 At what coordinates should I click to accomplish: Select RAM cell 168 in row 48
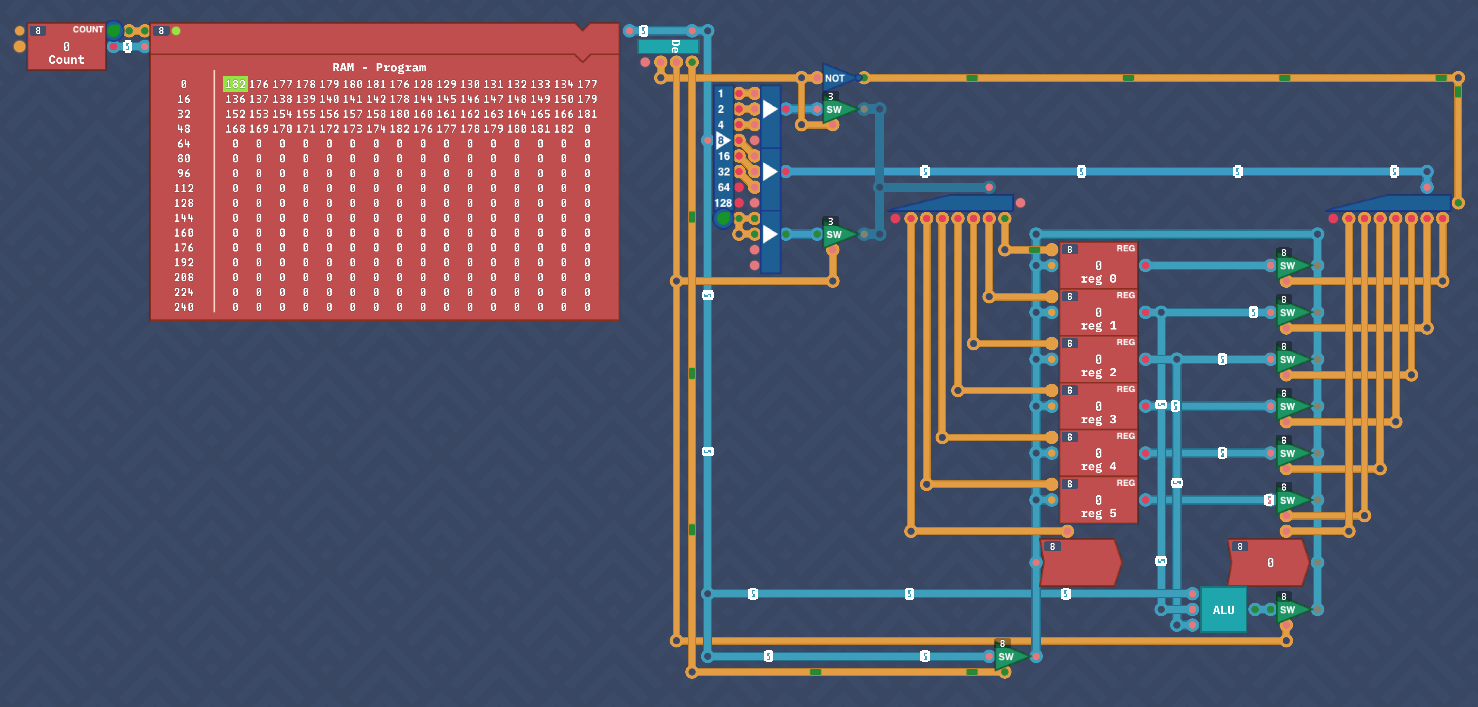click(235, 129)
